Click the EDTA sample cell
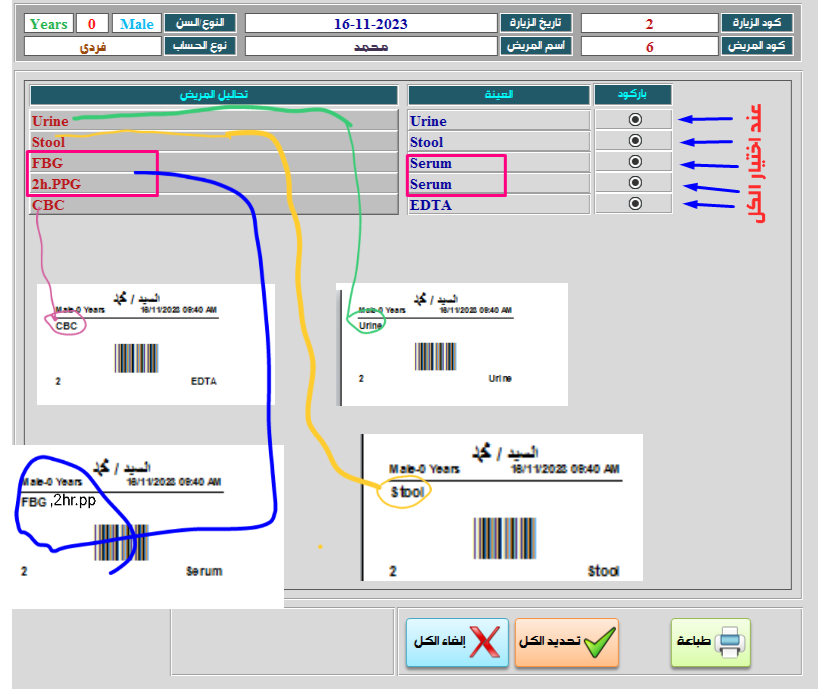818x689 pixels. click(499, 204)
